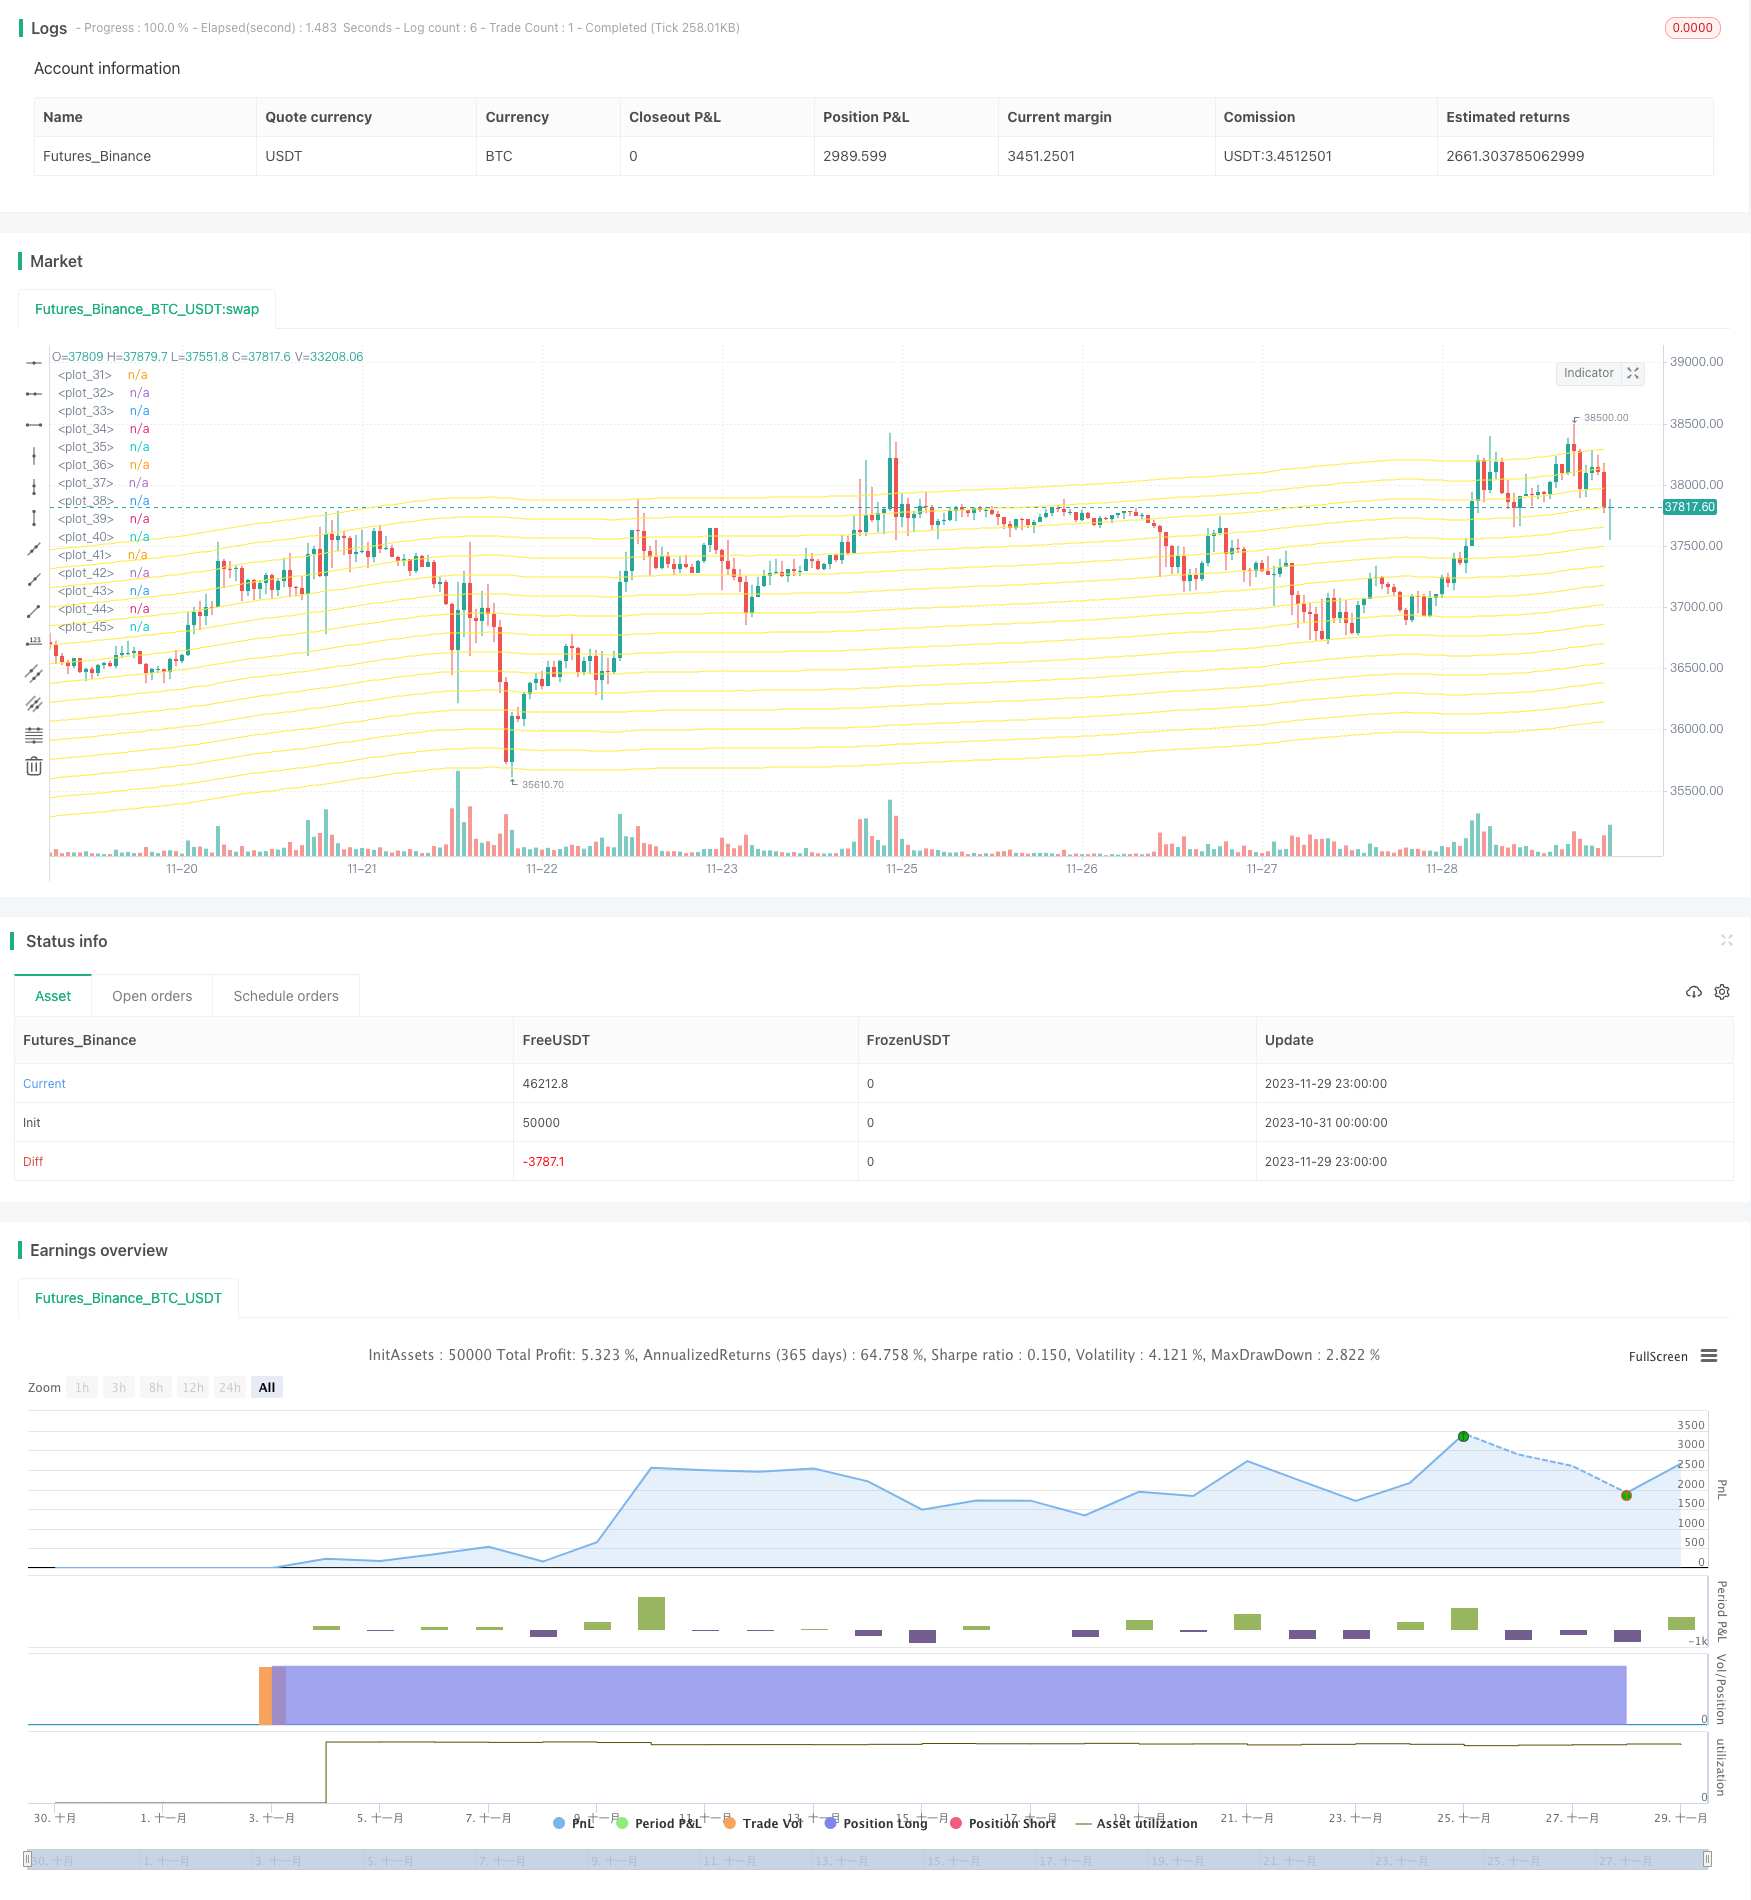Image resolution: width=1751 pixels, height=1900 pixels.
Task: Click the green peak marker on PnL chart
Action: coord(1463,1436)
